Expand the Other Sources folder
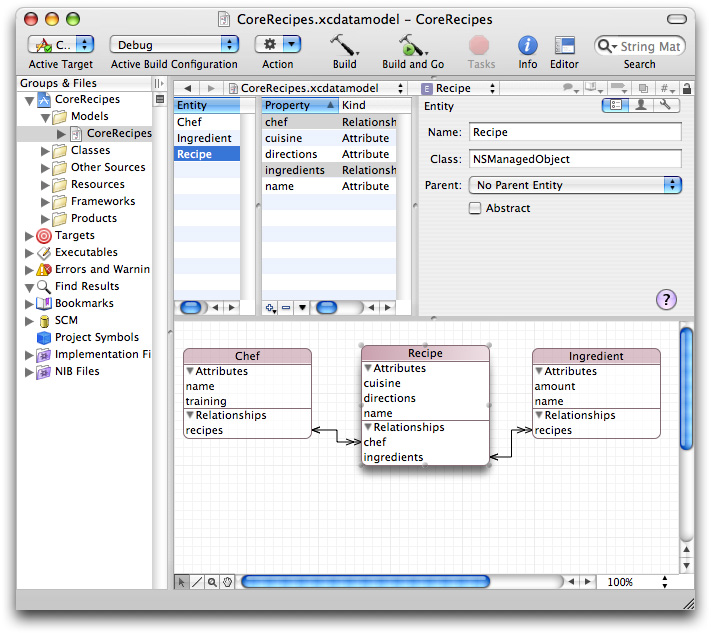Image resolution: width=711 pixels, height=634 pixels. coord(45,168)
